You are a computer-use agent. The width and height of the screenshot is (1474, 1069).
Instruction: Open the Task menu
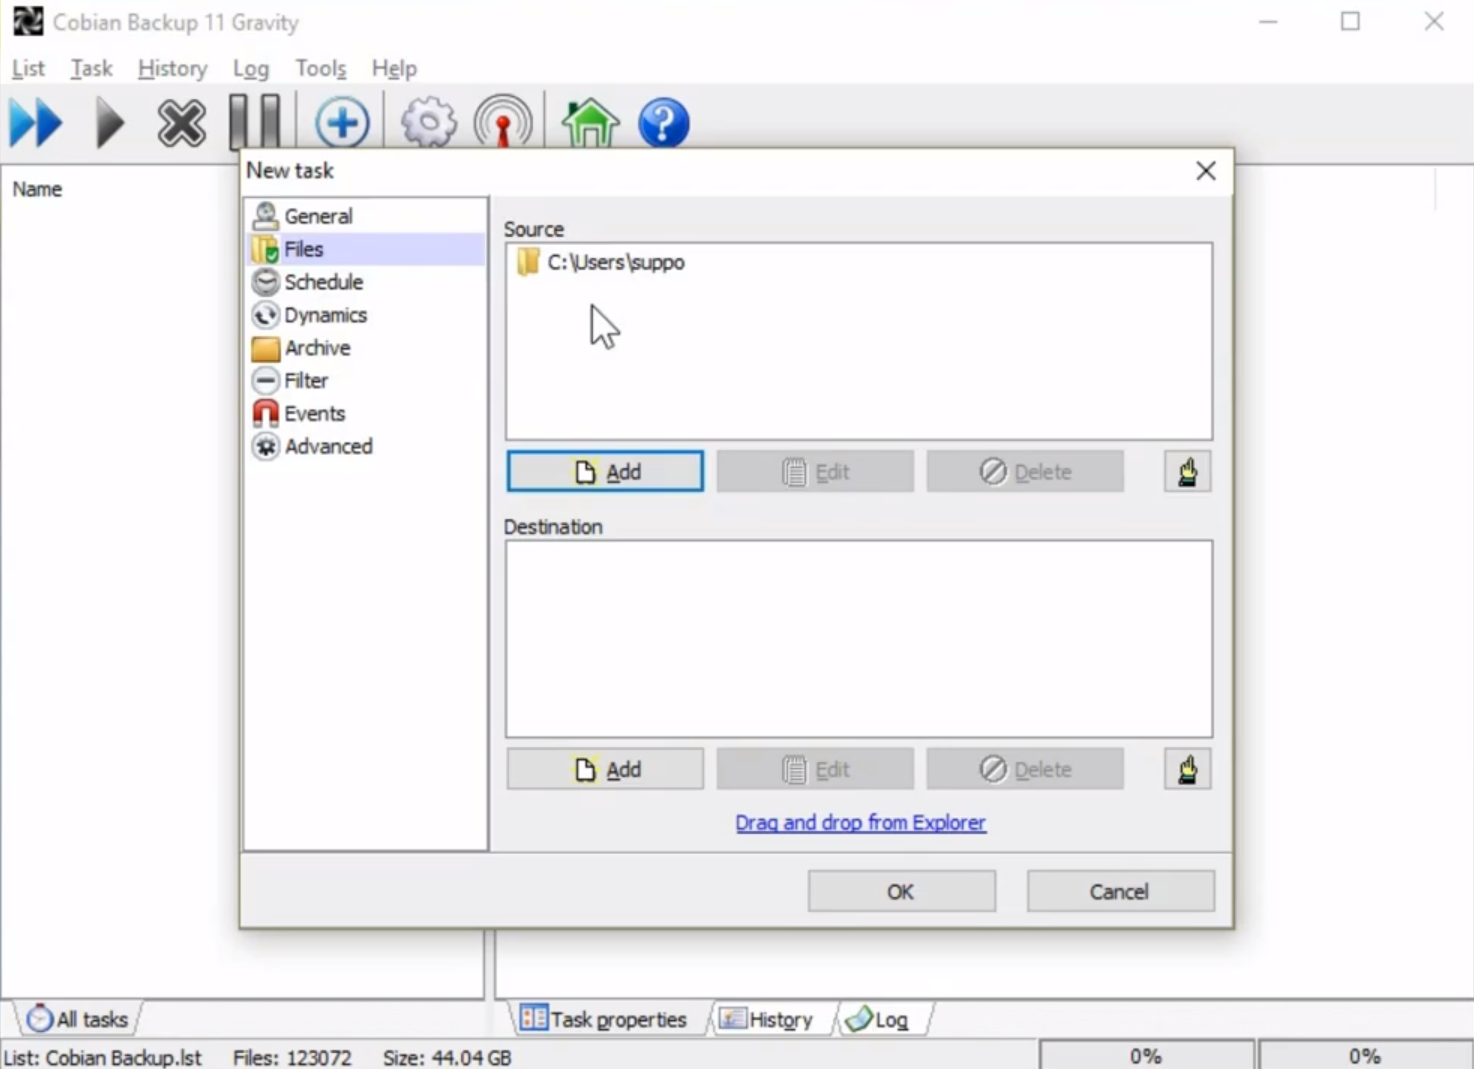click(91, 68)
